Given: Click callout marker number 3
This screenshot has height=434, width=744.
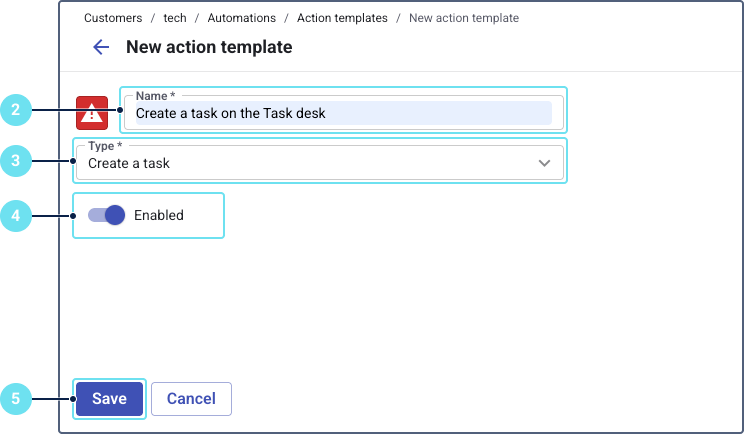Looking at the screenshot, I should [x=15, y=160].
